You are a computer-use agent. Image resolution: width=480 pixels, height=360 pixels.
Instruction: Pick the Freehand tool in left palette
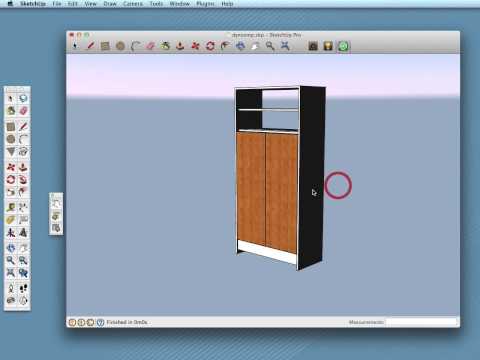(x=23, y=152)
